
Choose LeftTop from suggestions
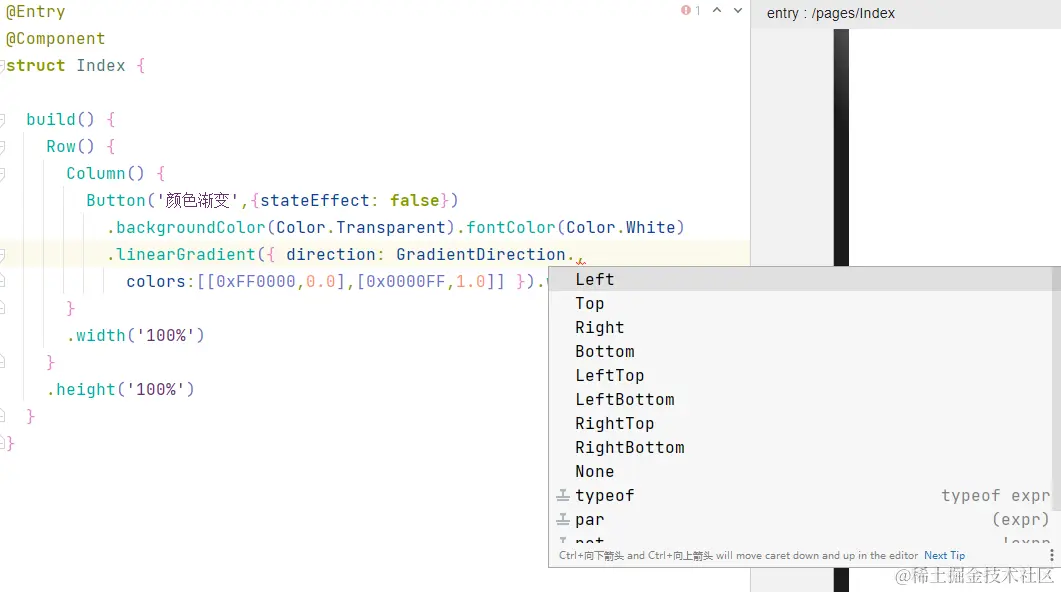coord(800,375)
